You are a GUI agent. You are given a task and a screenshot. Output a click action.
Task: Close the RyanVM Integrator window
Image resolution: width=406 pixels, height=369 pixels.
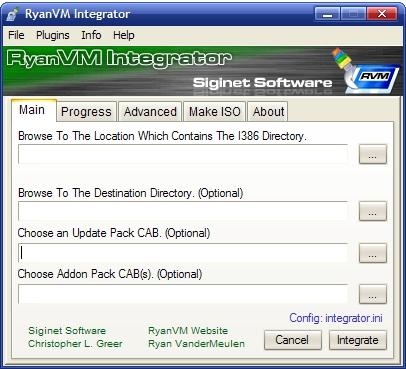pyautogui.click(x=382, y=14)
